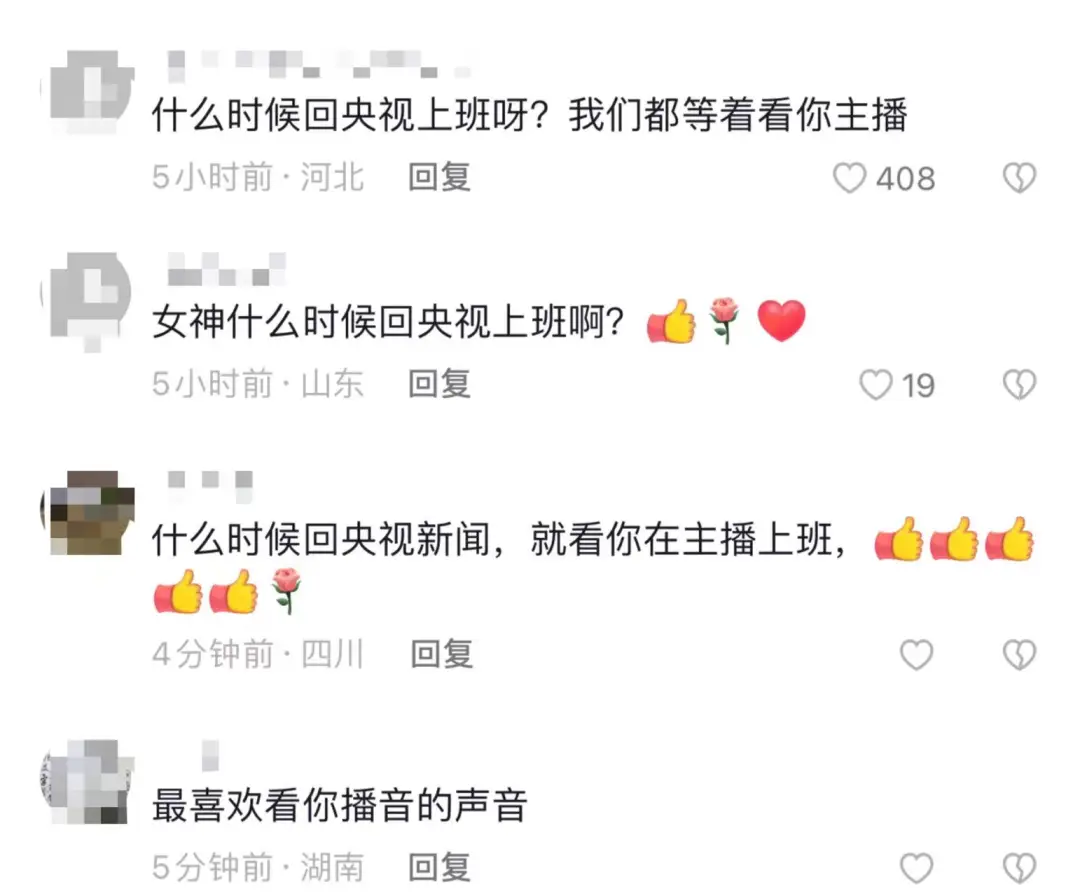Like the 四川 comment posted 4分钟前

tap(917, 654)
